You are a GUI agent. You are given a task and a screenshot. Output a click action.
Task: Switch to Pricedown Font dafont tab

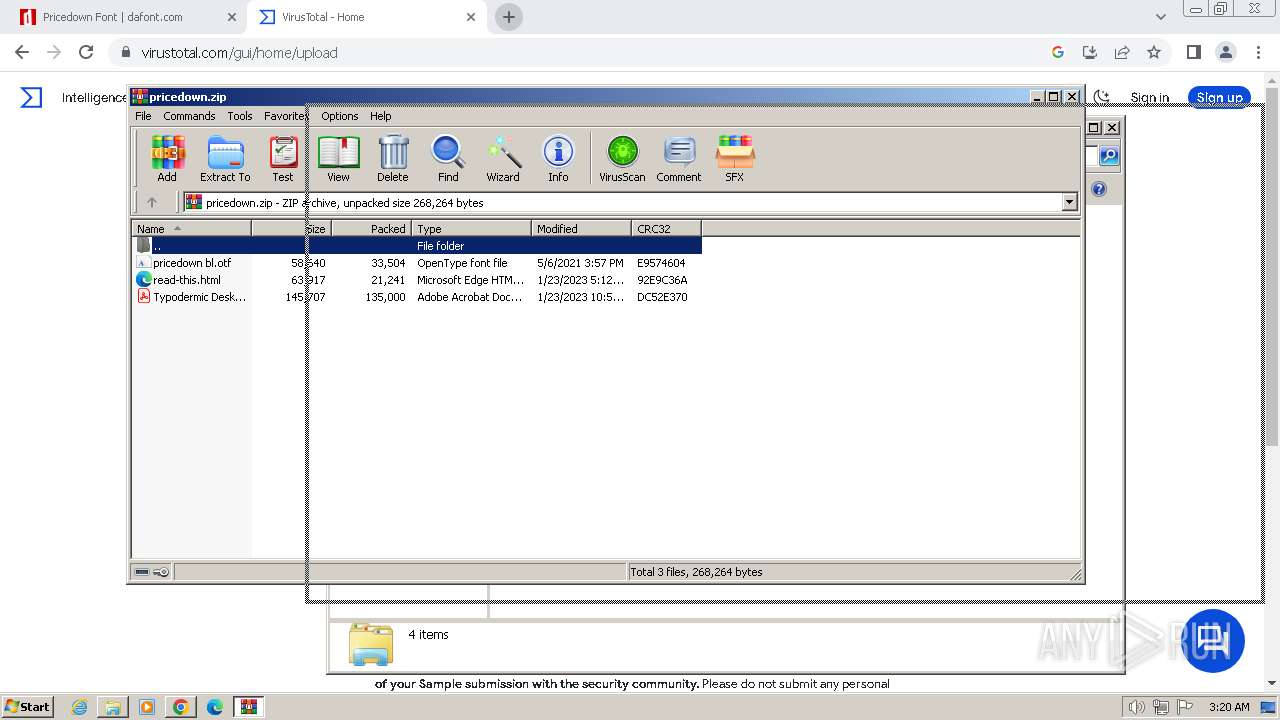click(125, 17)
